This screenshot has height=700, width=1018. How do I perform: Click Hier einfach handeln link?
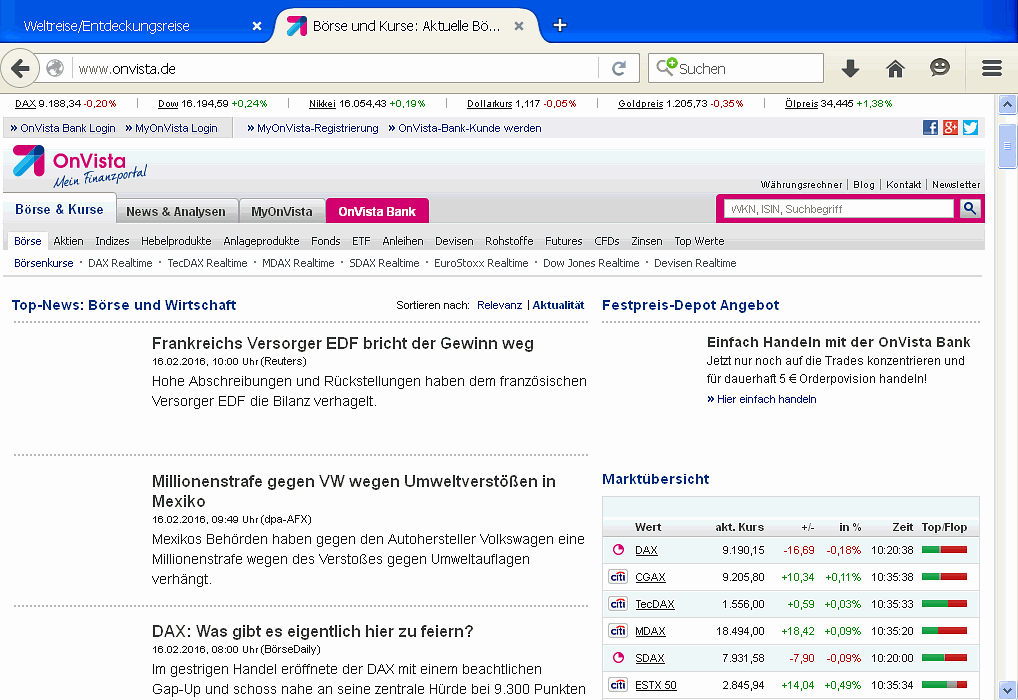[x=766, y=399]
